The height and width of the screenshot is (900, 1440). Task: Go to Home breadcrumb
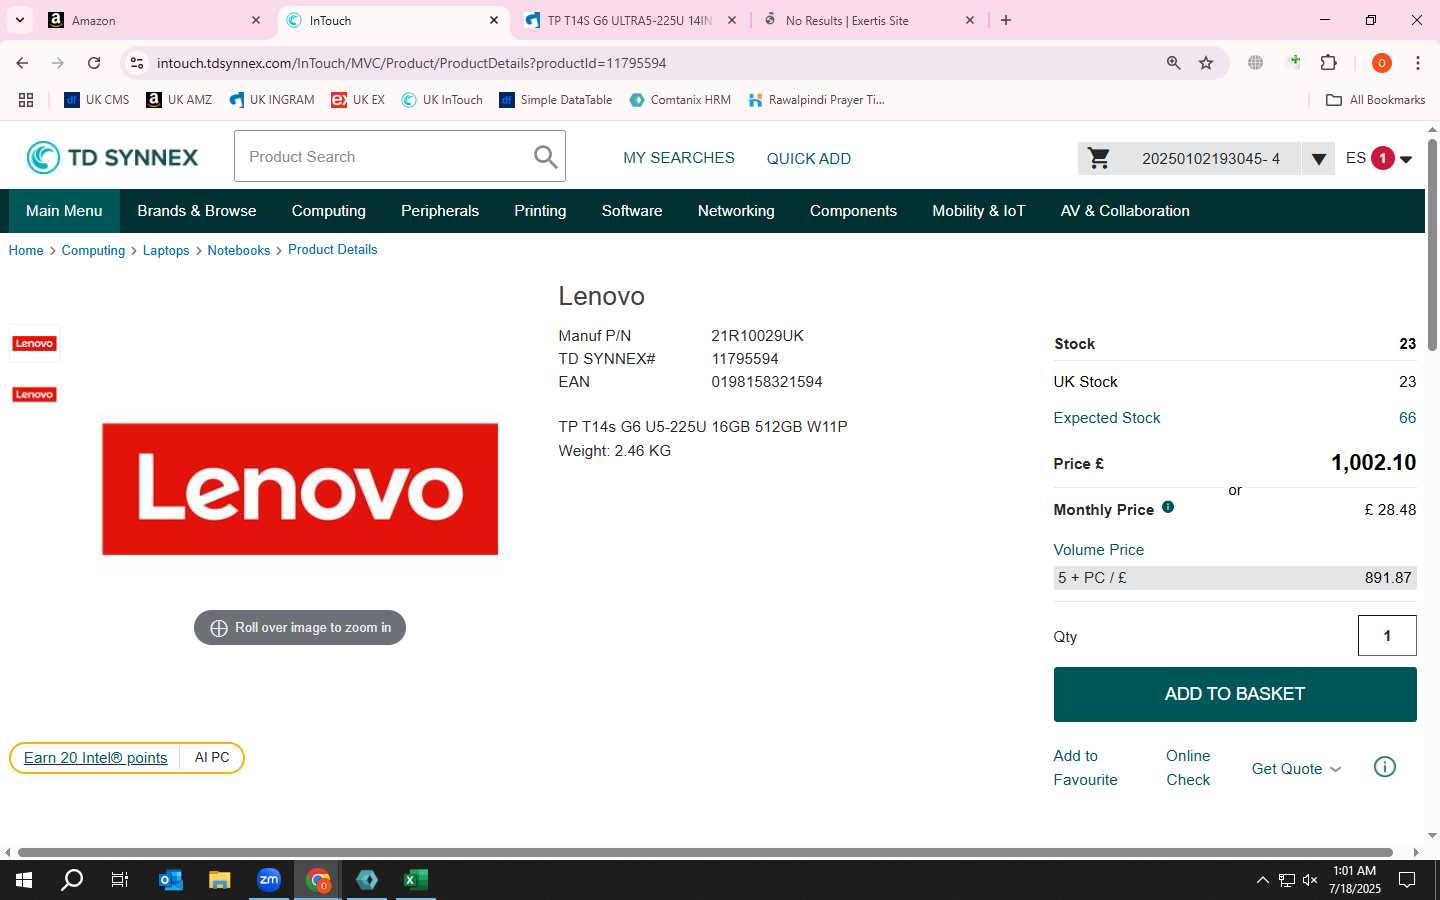26,250
